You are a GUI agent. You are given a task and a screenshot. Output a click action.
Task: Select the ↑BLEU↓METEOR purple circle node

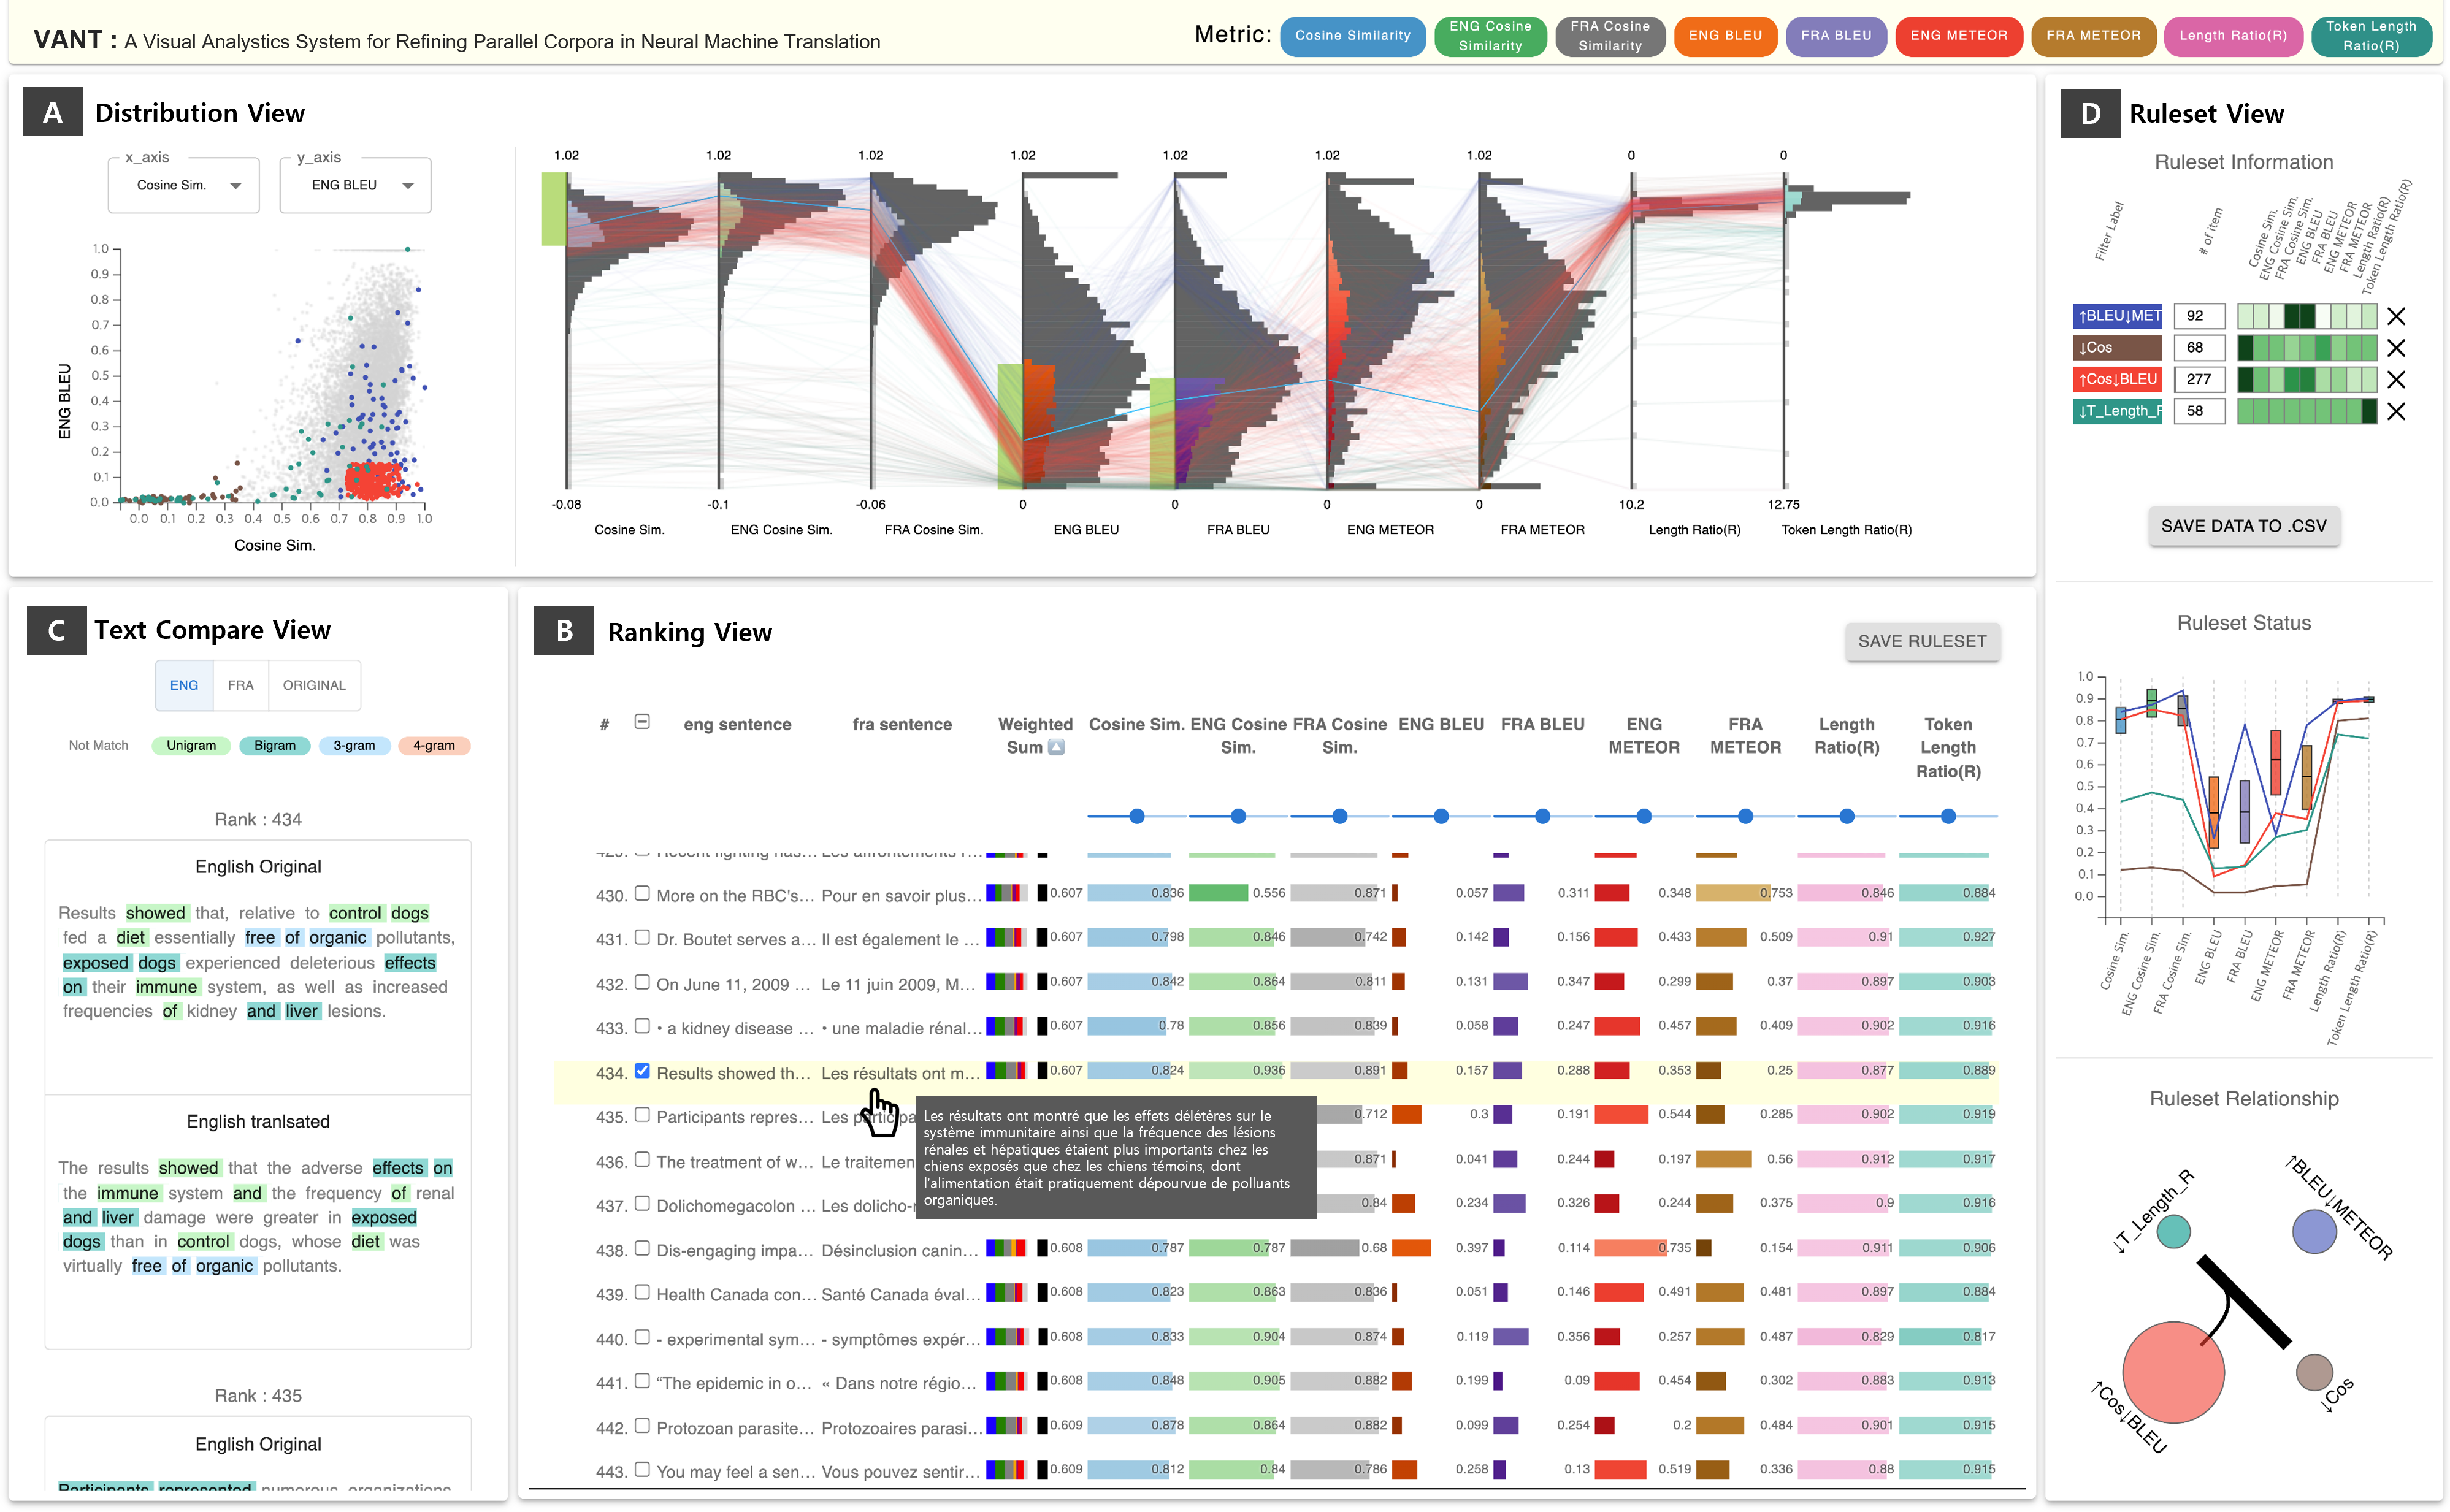tap(2314, 1231)
